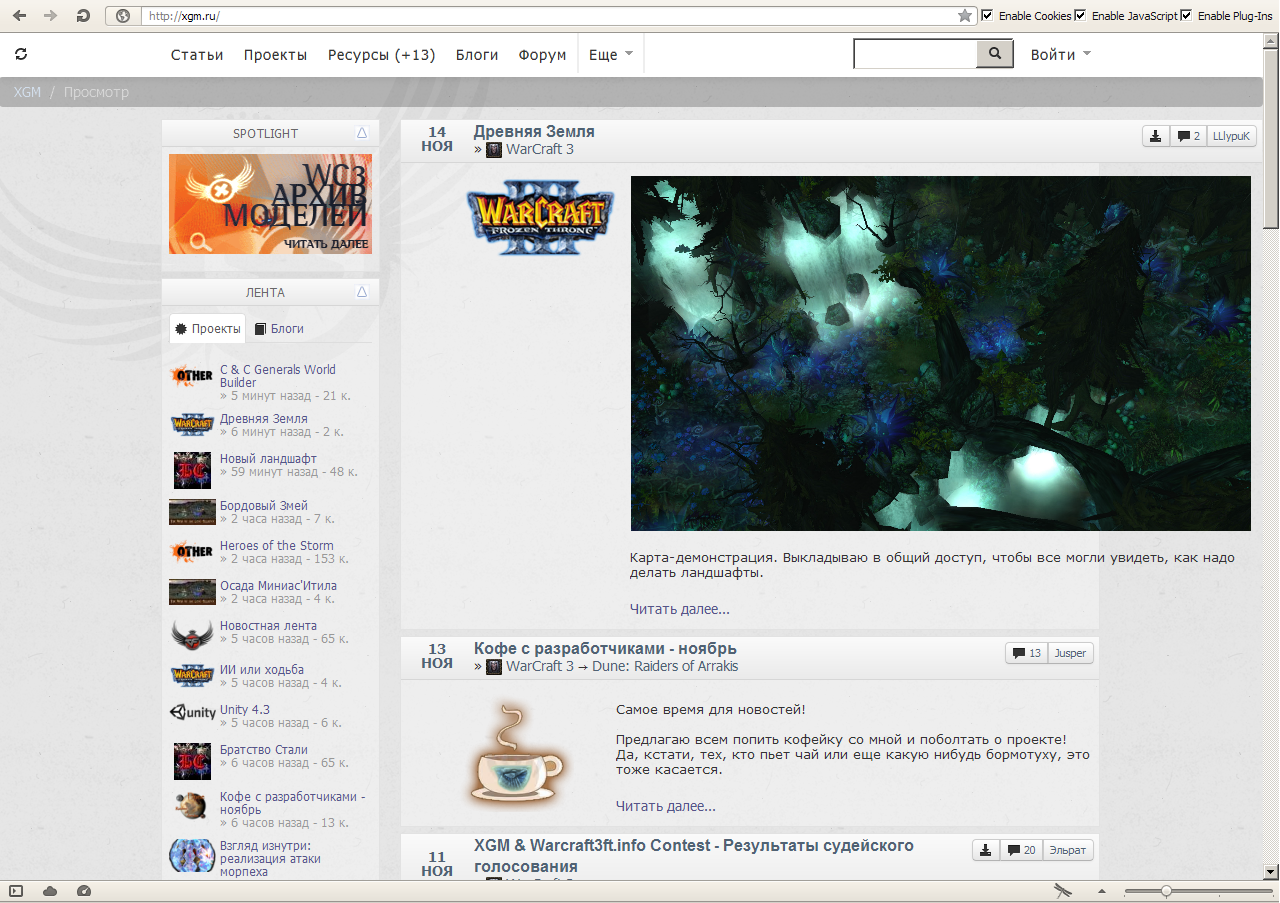Switch to the Блоги feed tab
The image size is (1280, 903).
click(x=279, y=329)
